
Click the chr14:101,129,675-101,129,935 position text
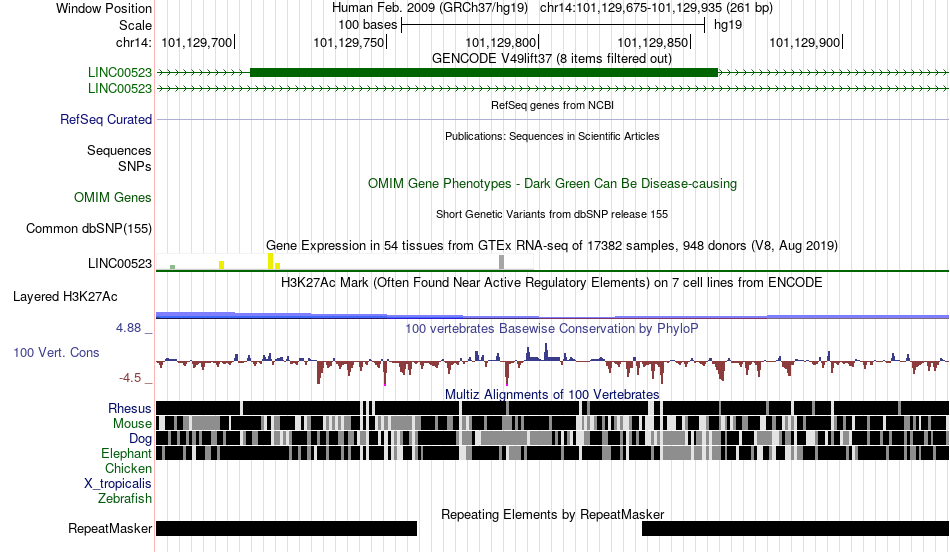coord(656,8)
